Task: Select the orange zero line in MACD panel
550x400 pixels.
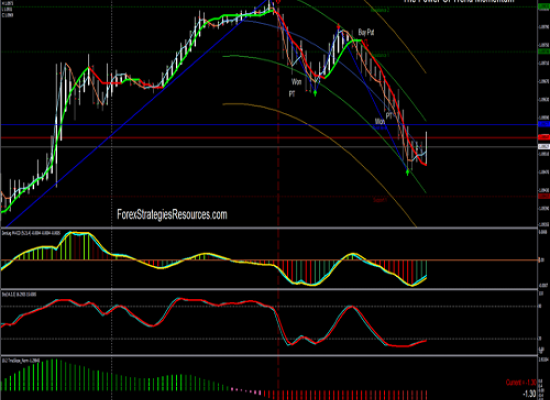Action: (269, 260)
